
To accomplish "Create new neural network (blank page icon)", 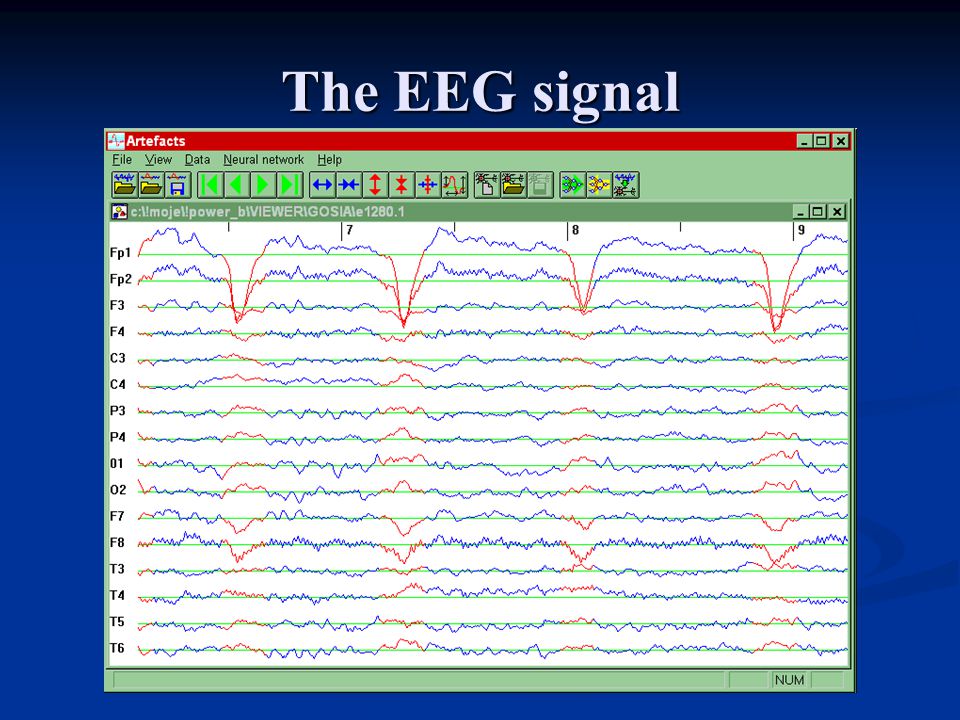I will click(487, 184).
